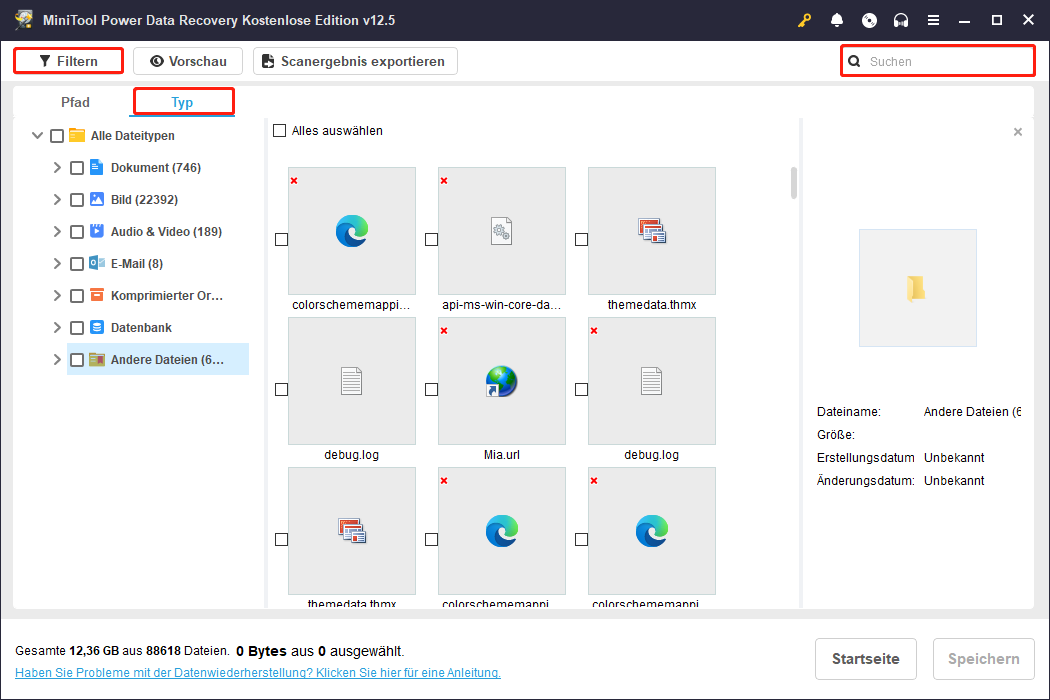
Task: Click the Vorschau button
Action: point(188,61)
